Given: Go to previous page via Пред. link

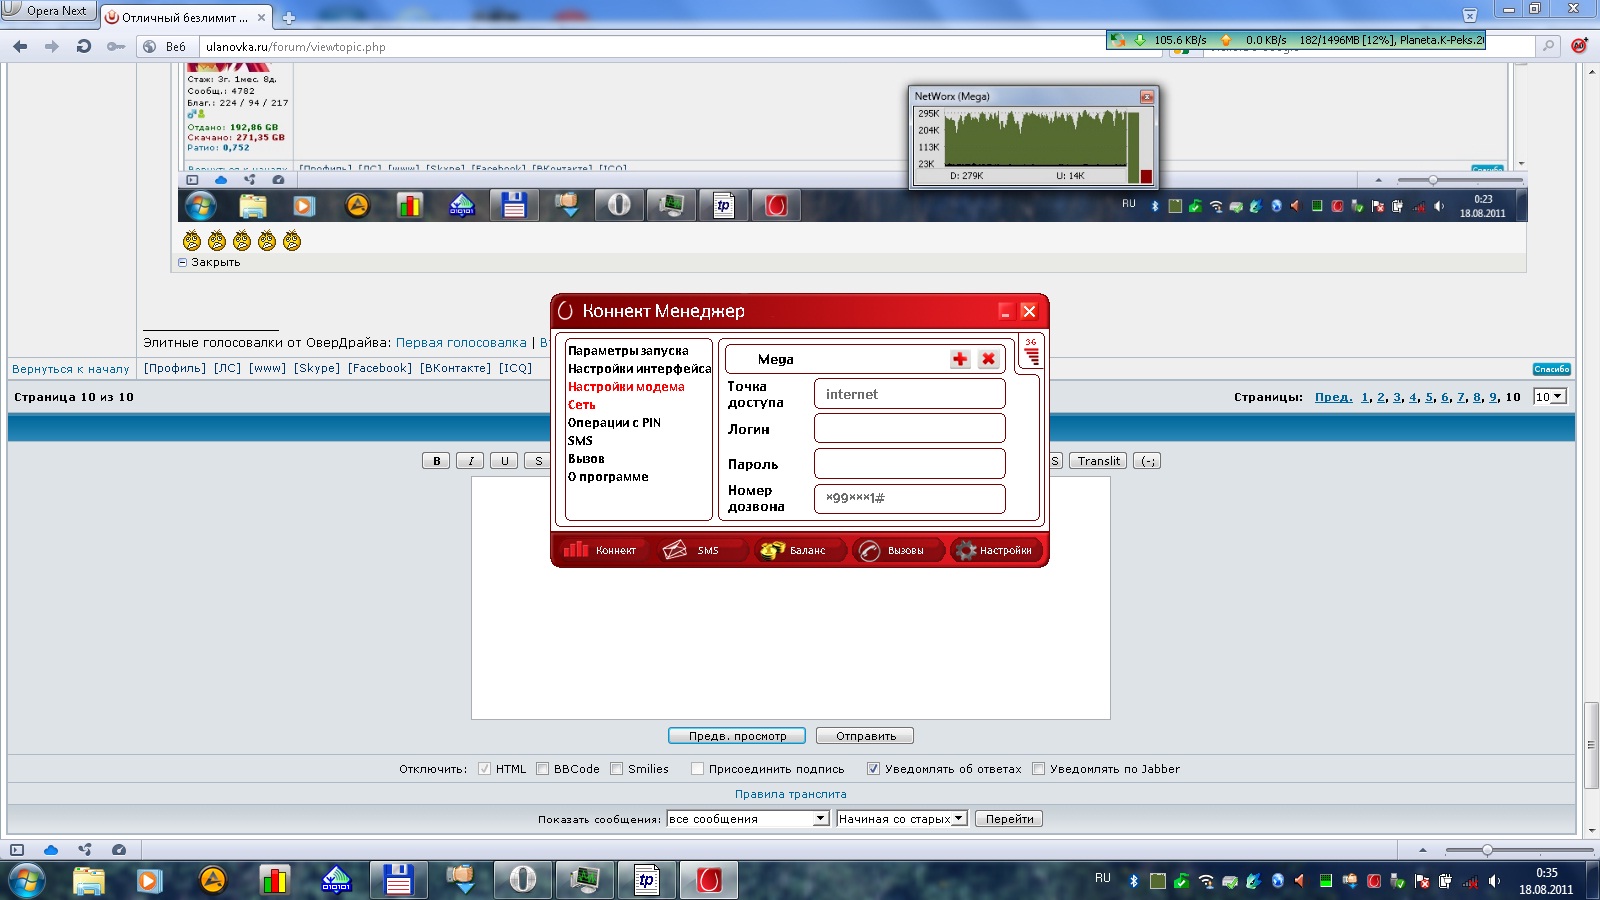Looking at the screenshot, I should coord(1333,397).
